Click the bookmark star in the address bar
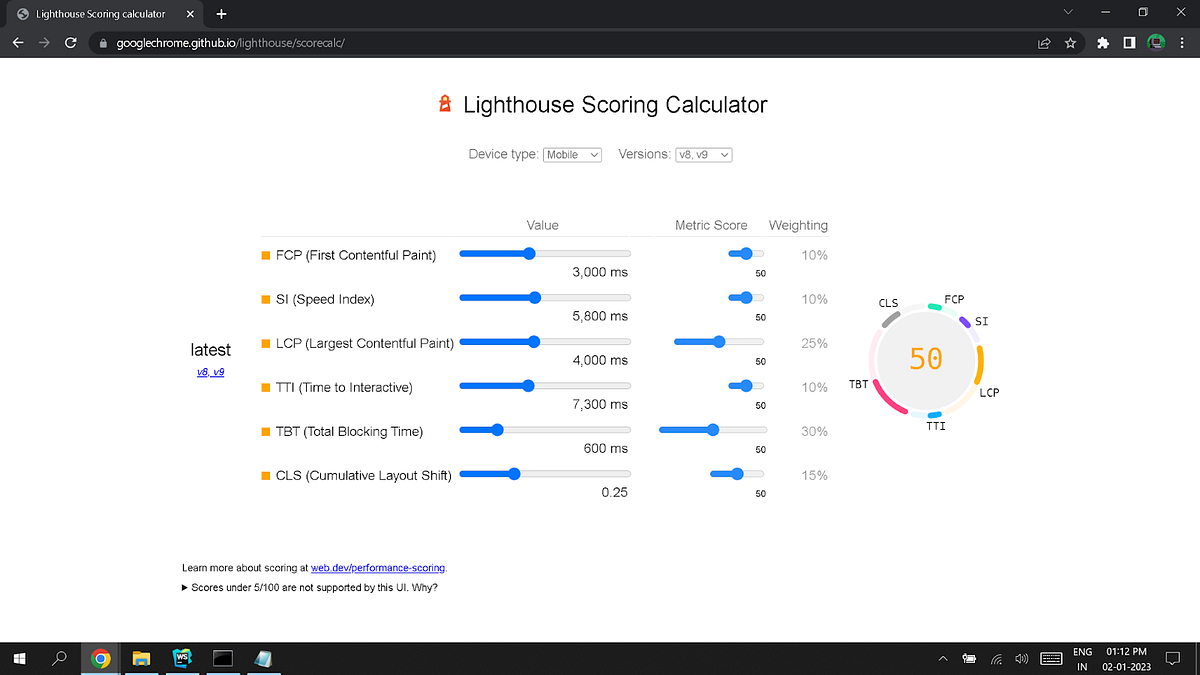This screenshot has height=675, width=1200. pyautogui.click(x=1072, y=43)
